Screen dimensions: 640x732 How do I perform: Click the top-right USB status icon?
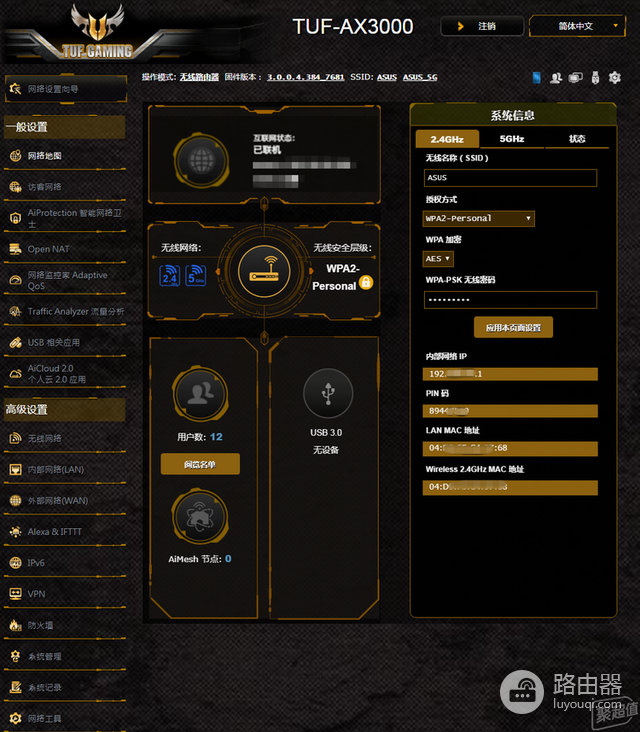tap(595, 77)
